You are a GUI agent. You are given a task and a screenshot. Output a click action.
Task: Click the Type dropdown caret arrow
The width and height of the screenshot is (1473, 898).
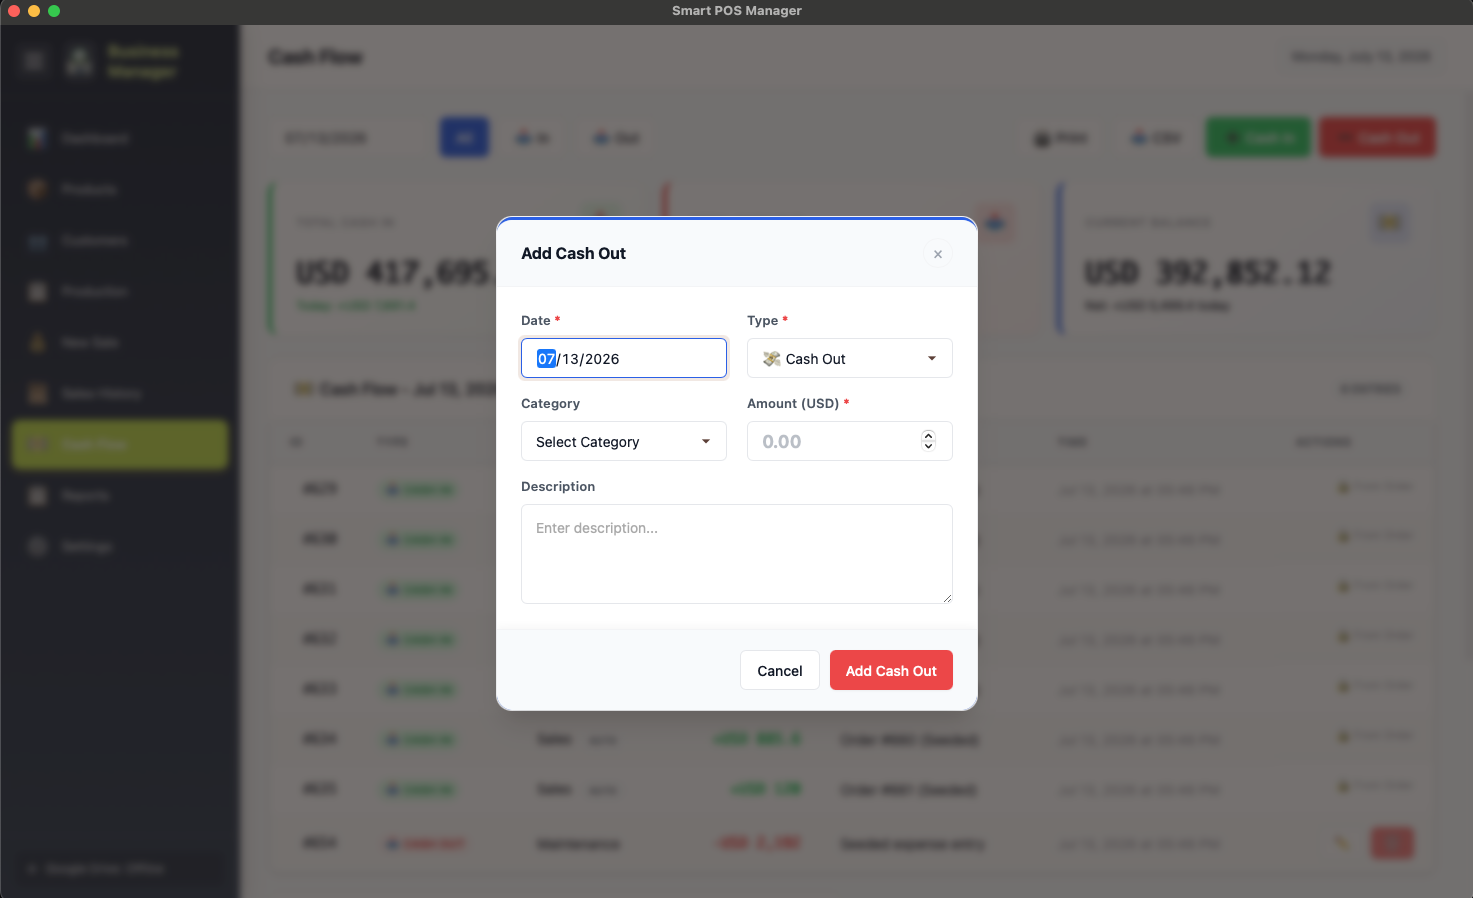coord(932,358)
